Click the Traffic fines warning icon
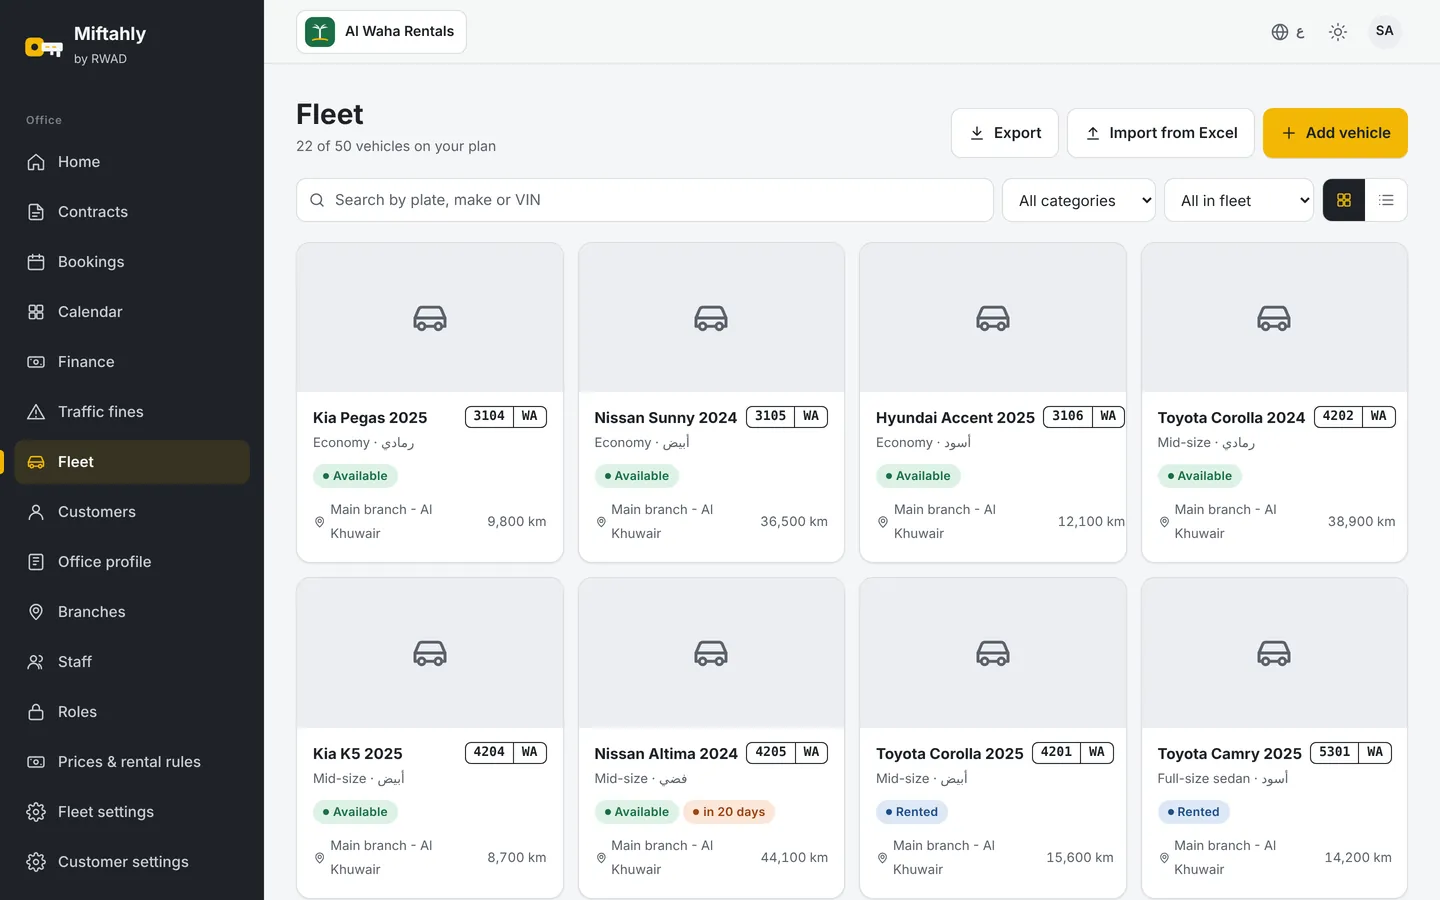The width and height of the screenshot is (1440, 900). pyautogui.click(x=36, y=412)
